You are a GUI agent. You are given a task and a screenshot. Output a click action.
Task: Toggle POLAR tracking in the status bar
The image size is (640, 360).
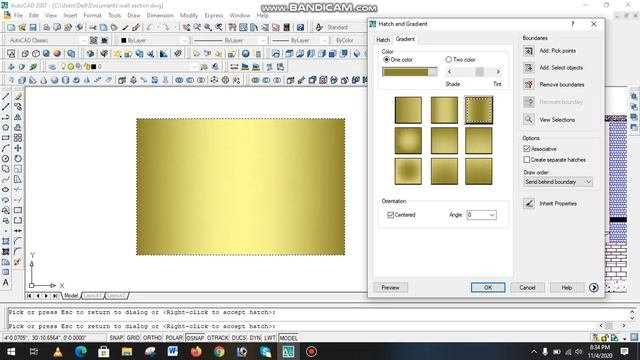174,338
